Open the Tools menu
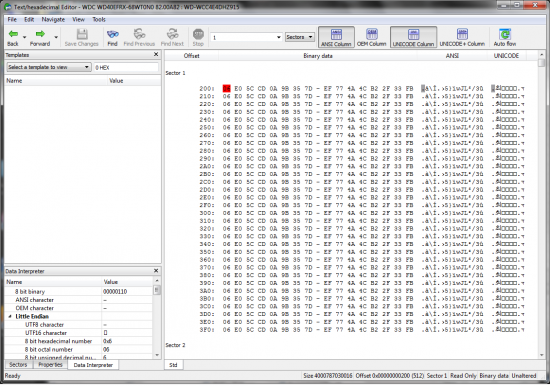550x386 pixels. [99, 20]
